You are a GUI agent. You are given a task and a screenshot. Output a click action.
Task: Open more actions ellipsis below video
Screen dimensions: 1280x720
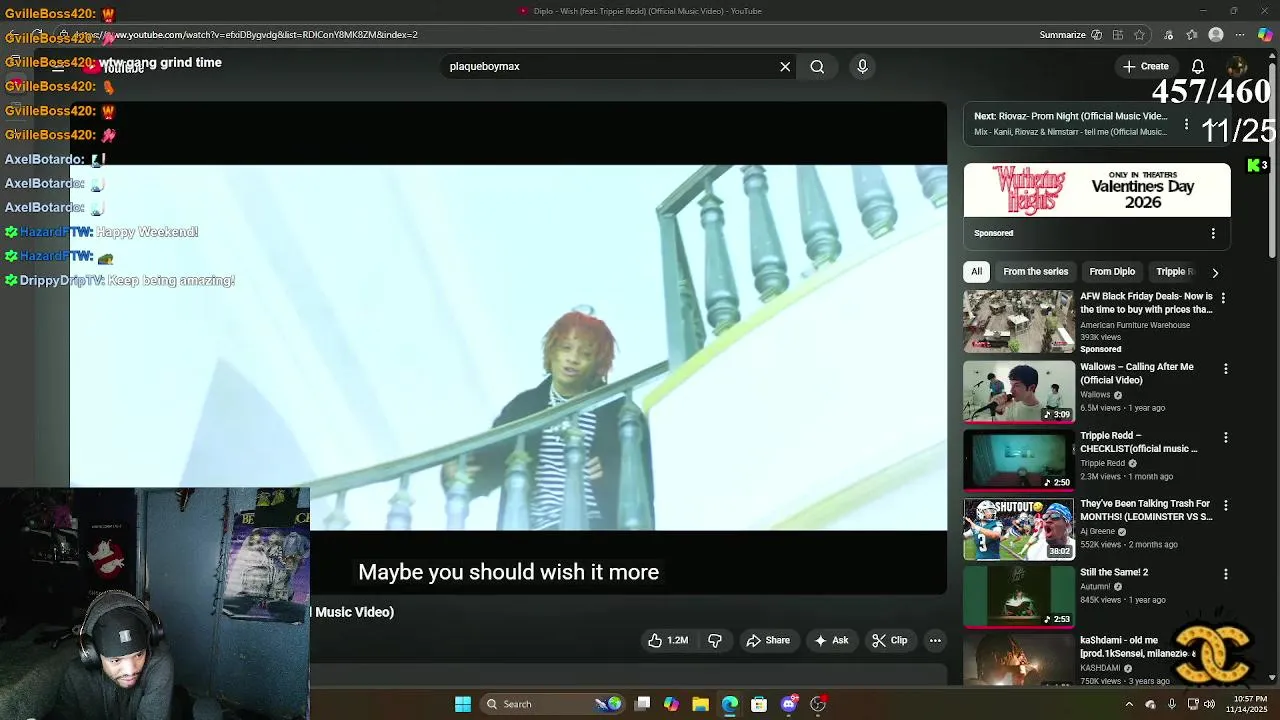pyautogui.click(x=935, y=641)
